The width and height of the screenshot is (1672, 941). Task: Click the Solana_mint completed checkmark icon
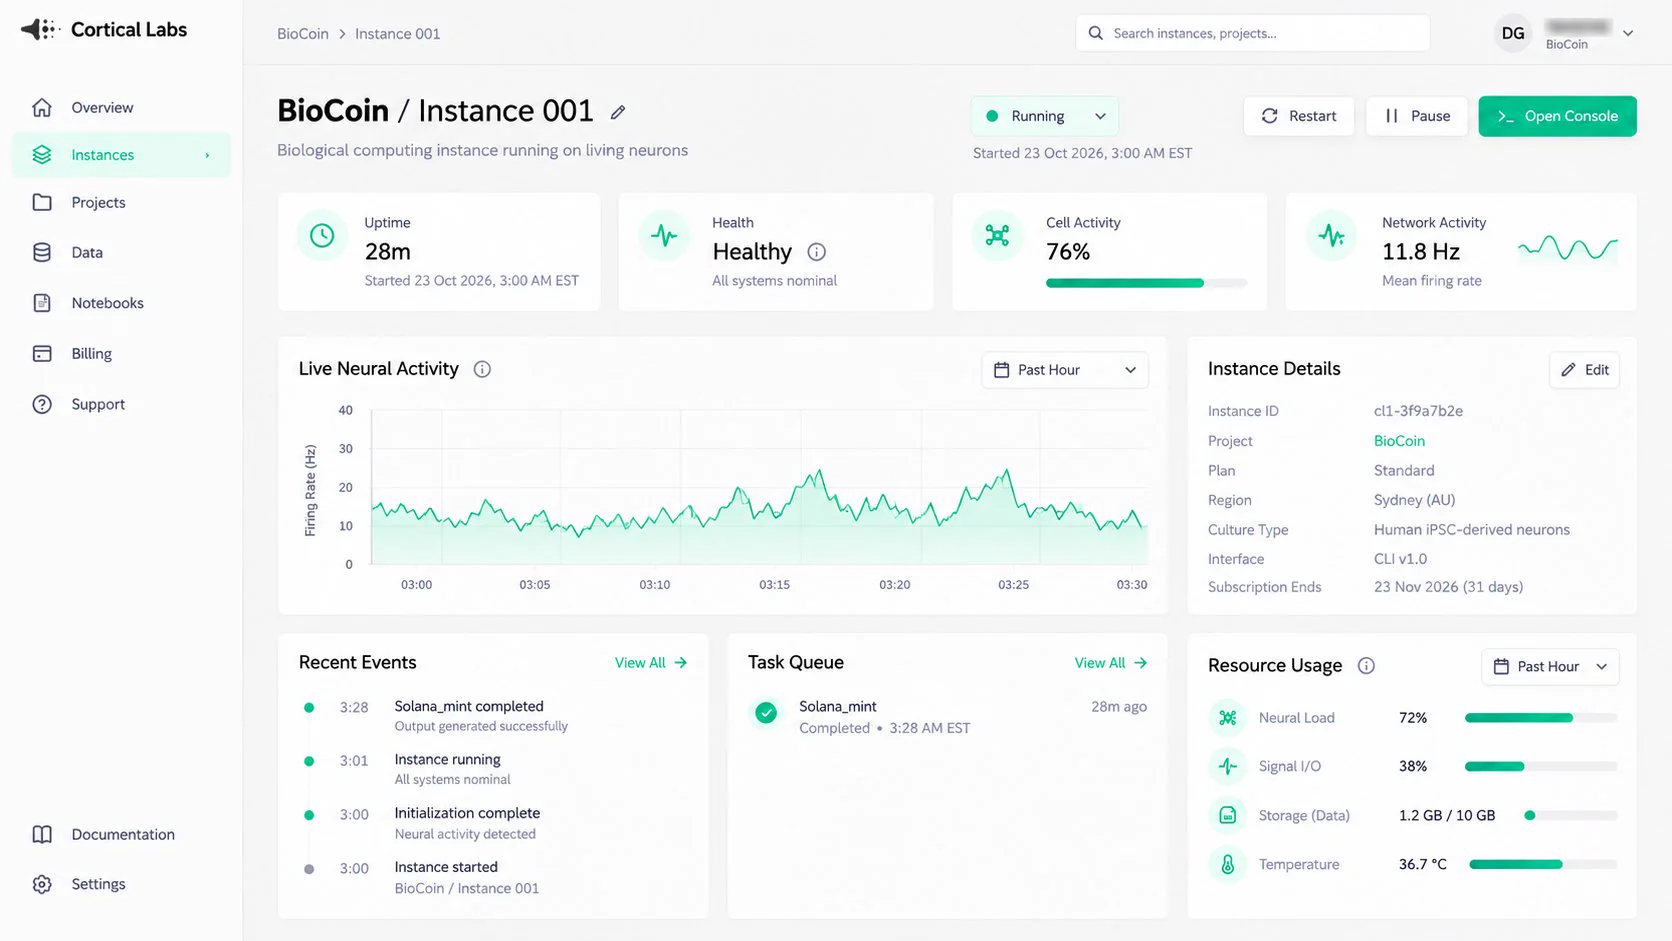click(x=766, y=713)
